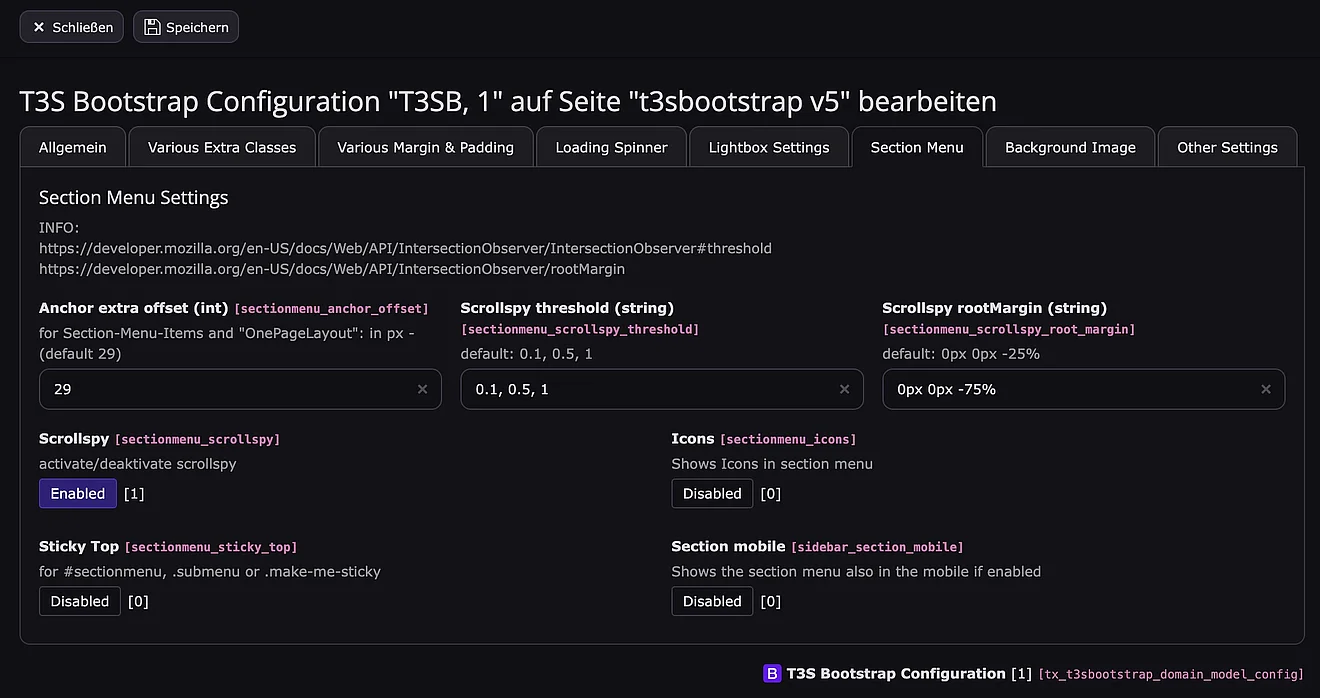Toggle the Icons Disabled switch
Viewport: 1320px width, 698px height.
point(712,493)
